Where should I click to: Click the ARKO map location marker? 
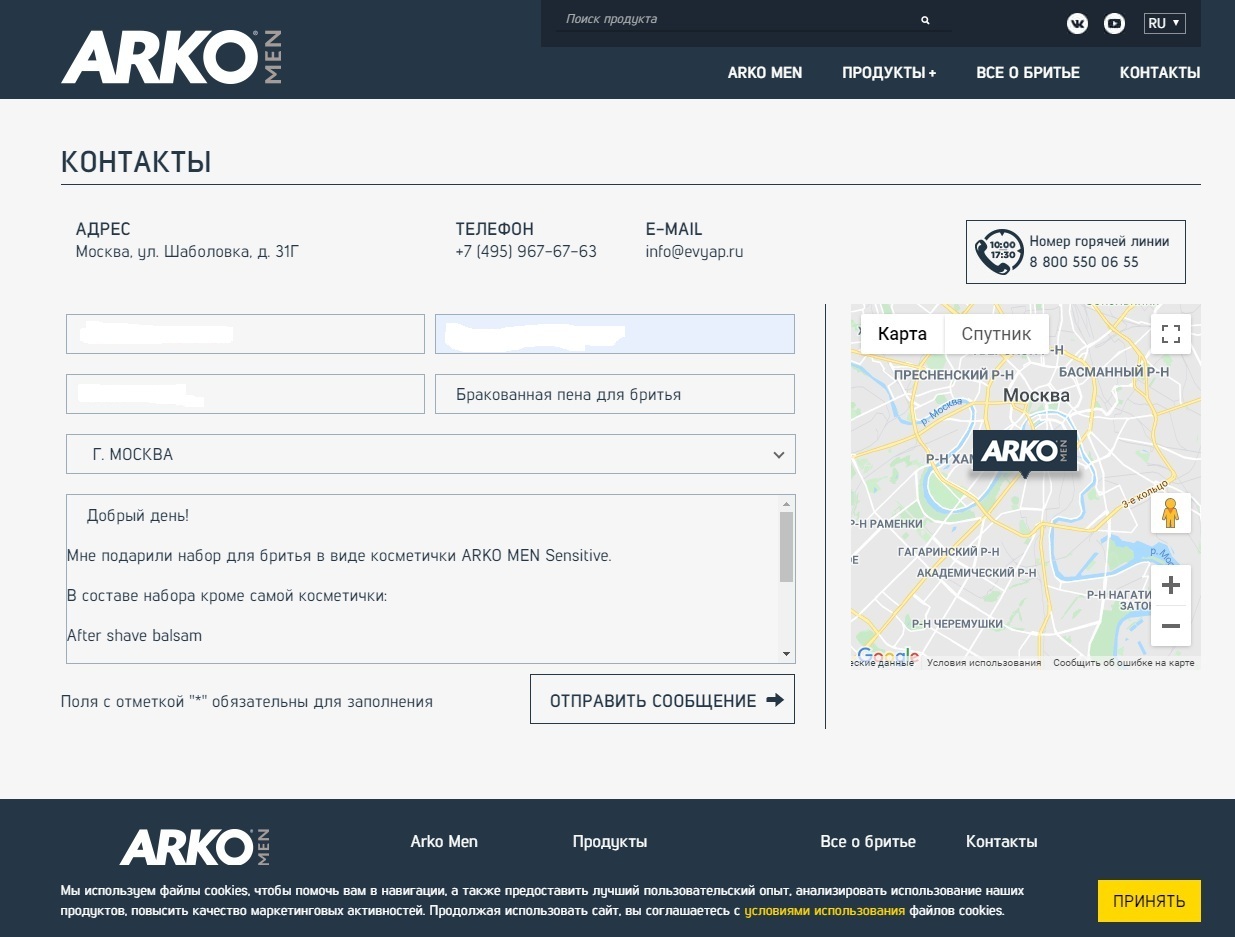(x=1024, y=452)
